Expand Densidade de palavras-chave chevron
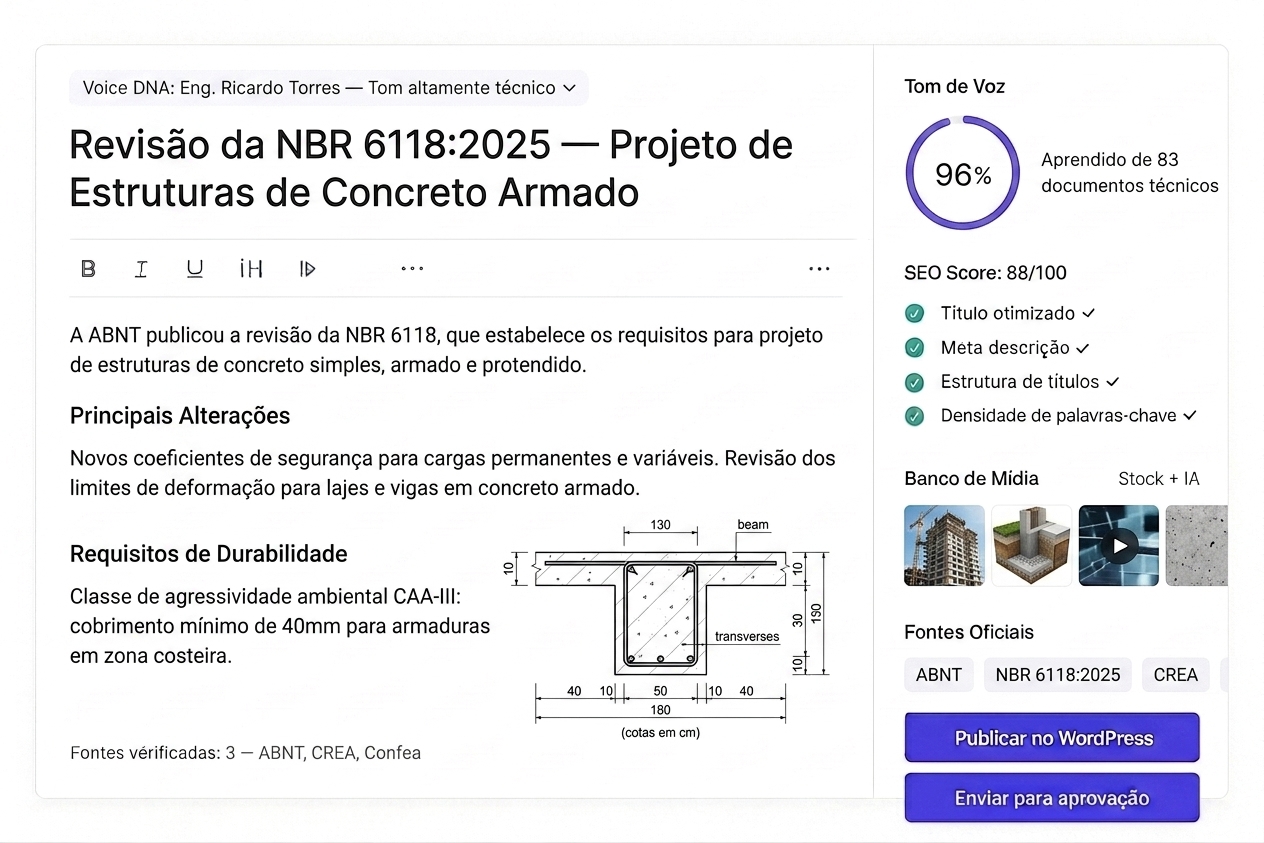Image resolution: width=1264 pixels, height=843 pixels. click(x=1190, y=416)
